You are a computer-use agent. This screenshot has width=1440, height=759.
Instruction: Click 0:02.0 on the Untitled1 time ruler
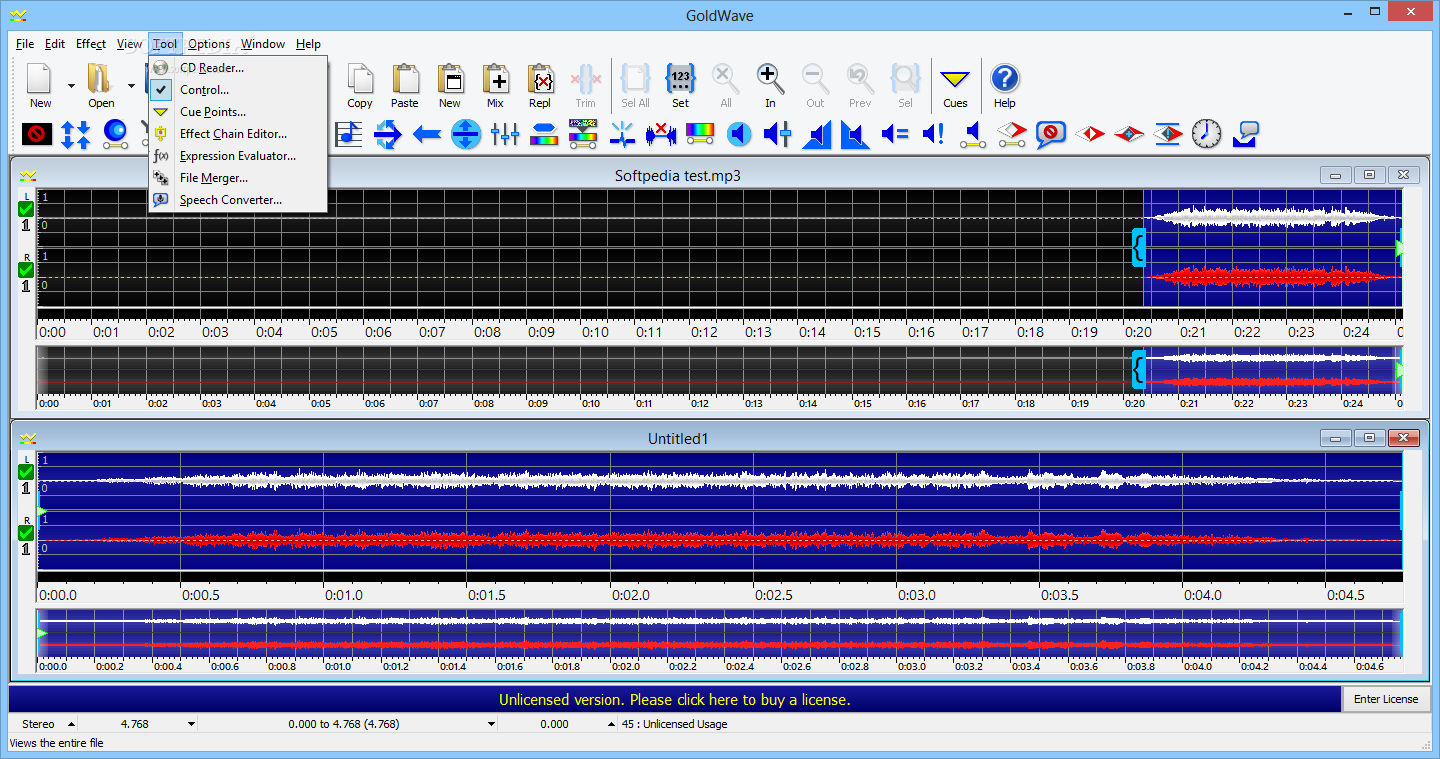[632, 595]
